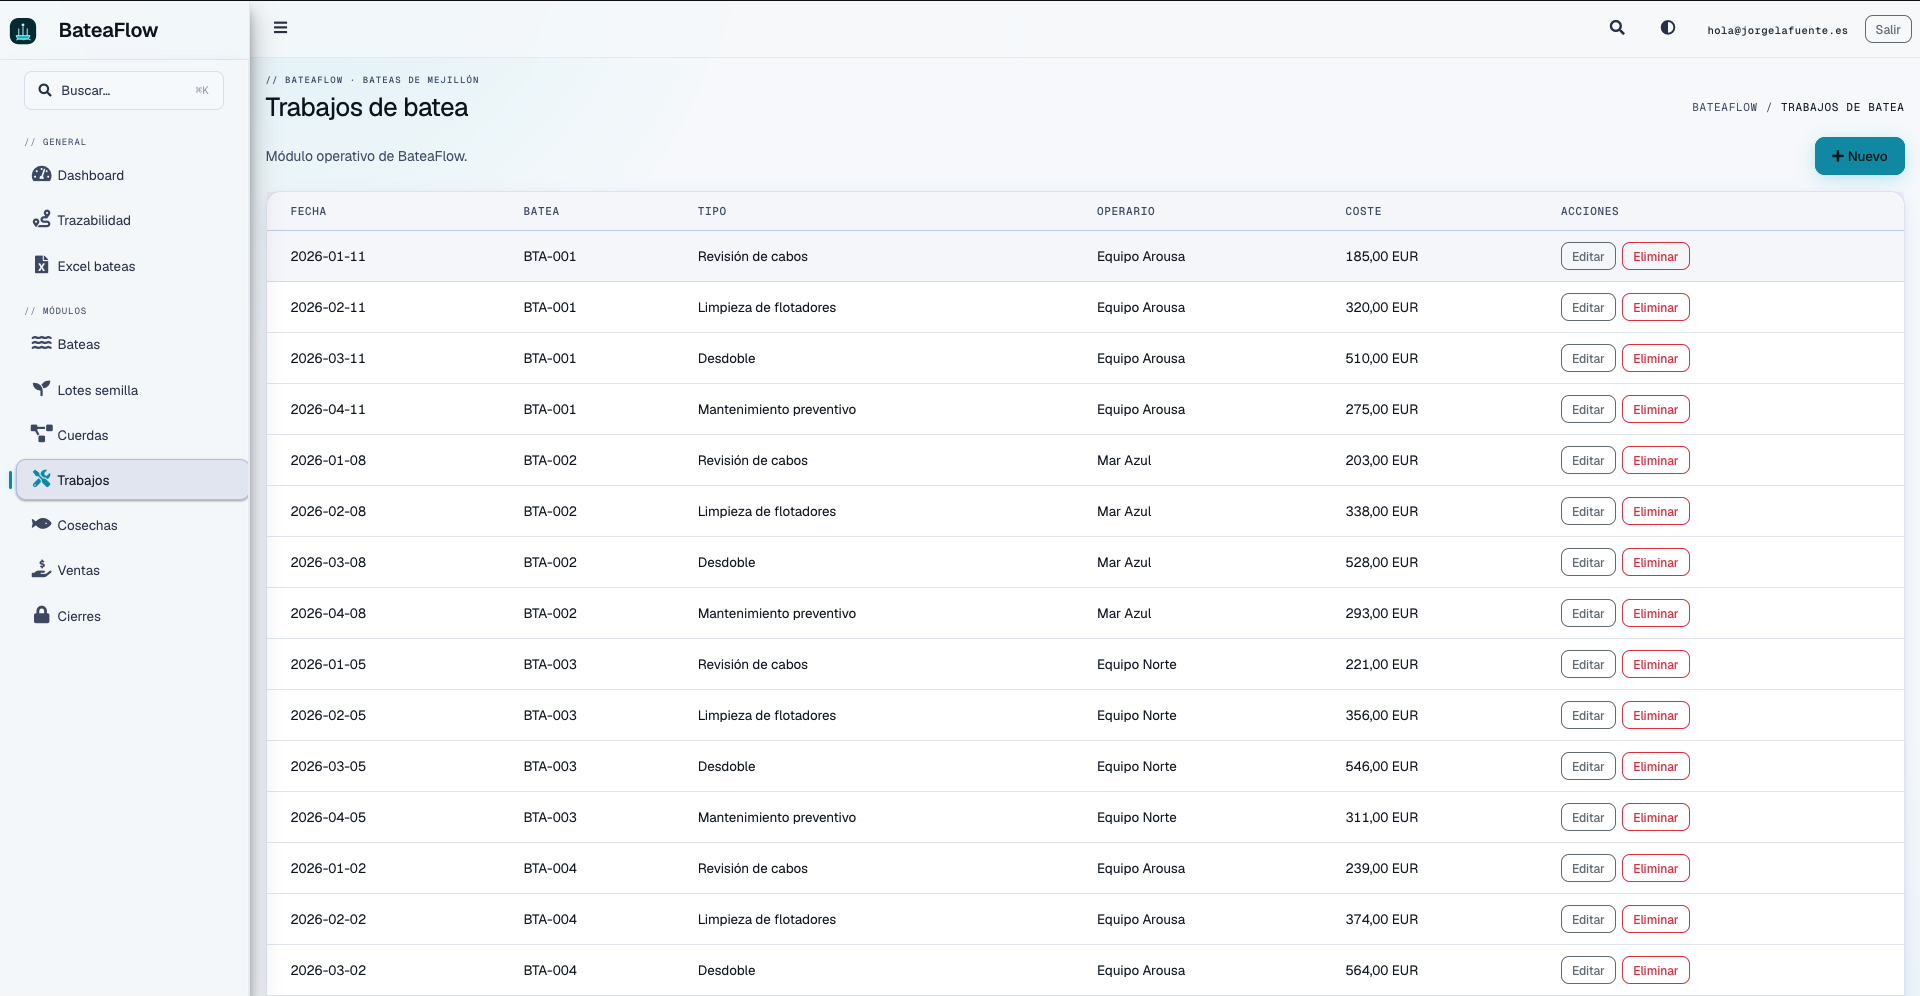Open Dashboard from the sidebar
This screenshot has height=996, width=1920.
point(132,175)
